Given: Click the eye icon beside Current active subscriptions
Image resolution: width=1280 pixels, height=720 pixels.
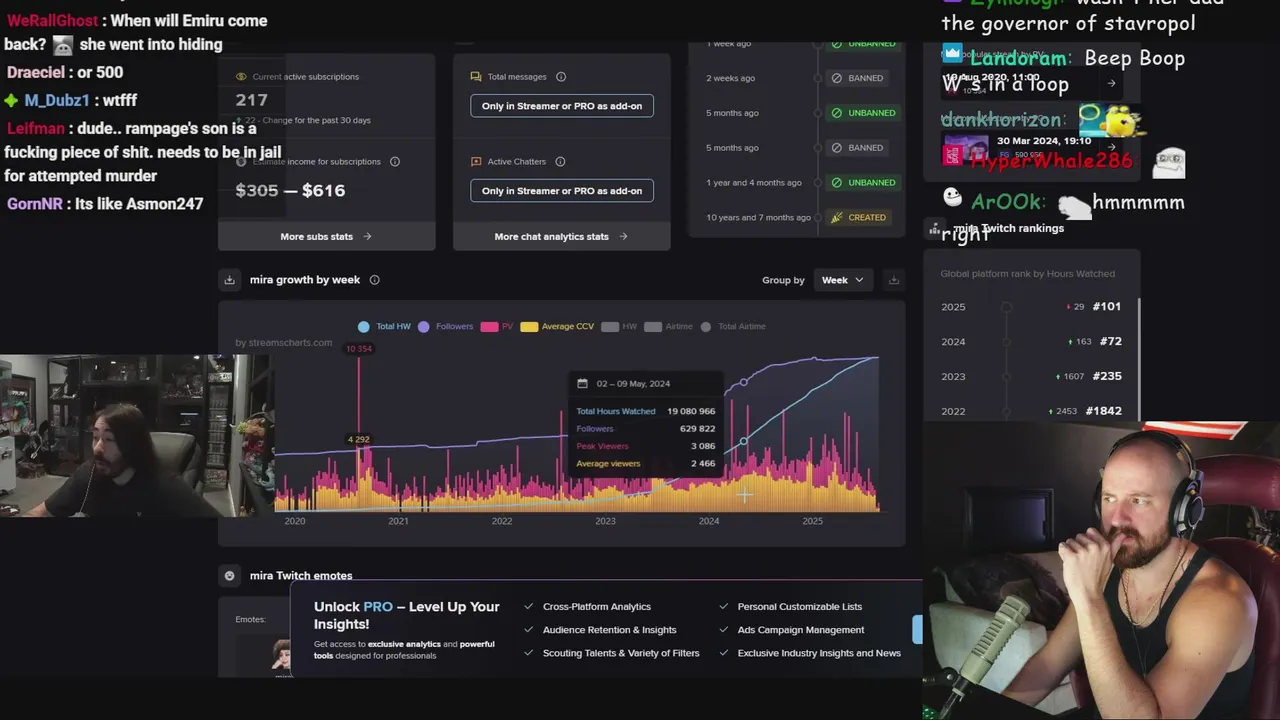Looking at the screenshot, I should (x=241, y=77).
